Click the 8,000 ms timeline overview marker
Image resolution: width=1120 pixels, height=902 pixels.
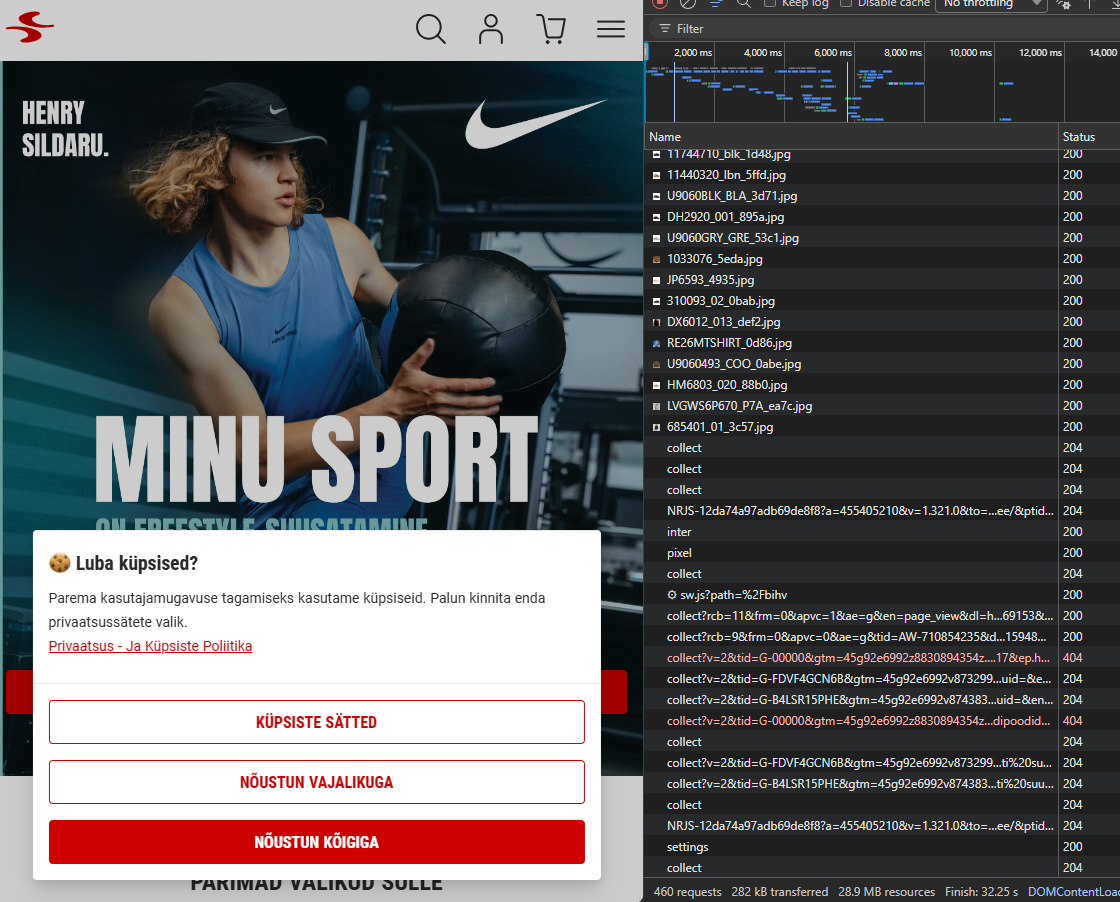tap(903, 53)
